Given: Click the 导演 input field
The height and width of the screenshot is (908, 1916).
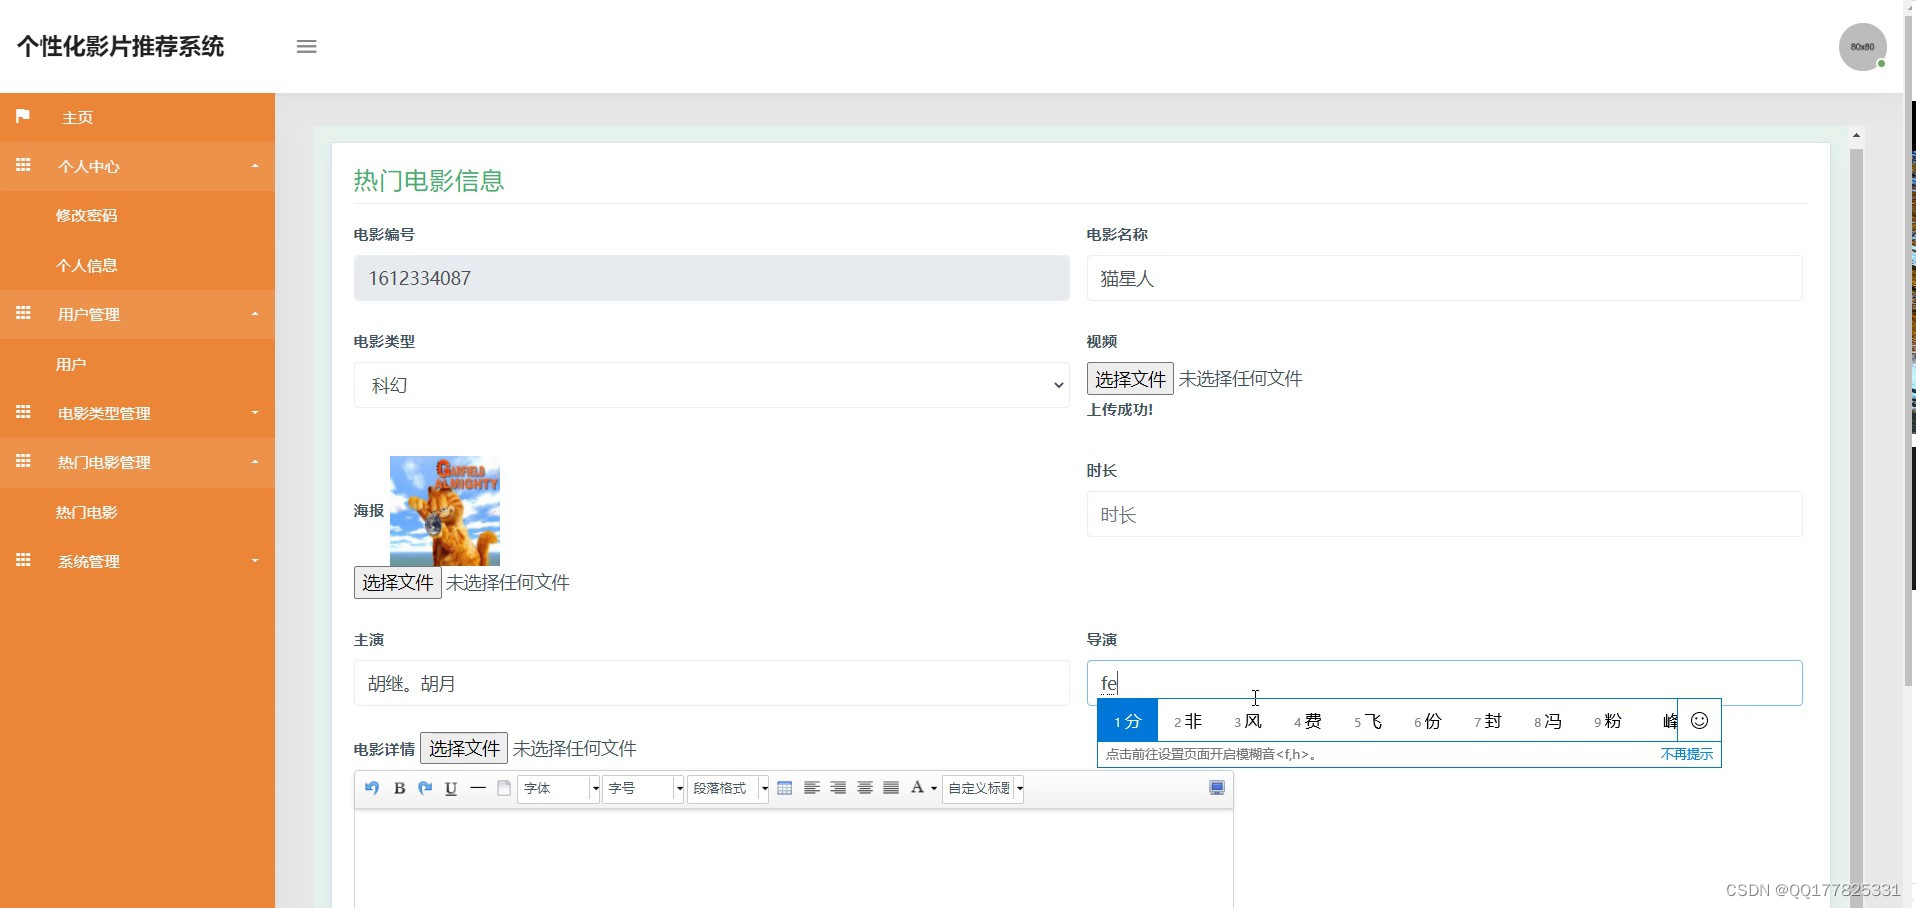Looking at the screenshot, I should (1444, 683).
